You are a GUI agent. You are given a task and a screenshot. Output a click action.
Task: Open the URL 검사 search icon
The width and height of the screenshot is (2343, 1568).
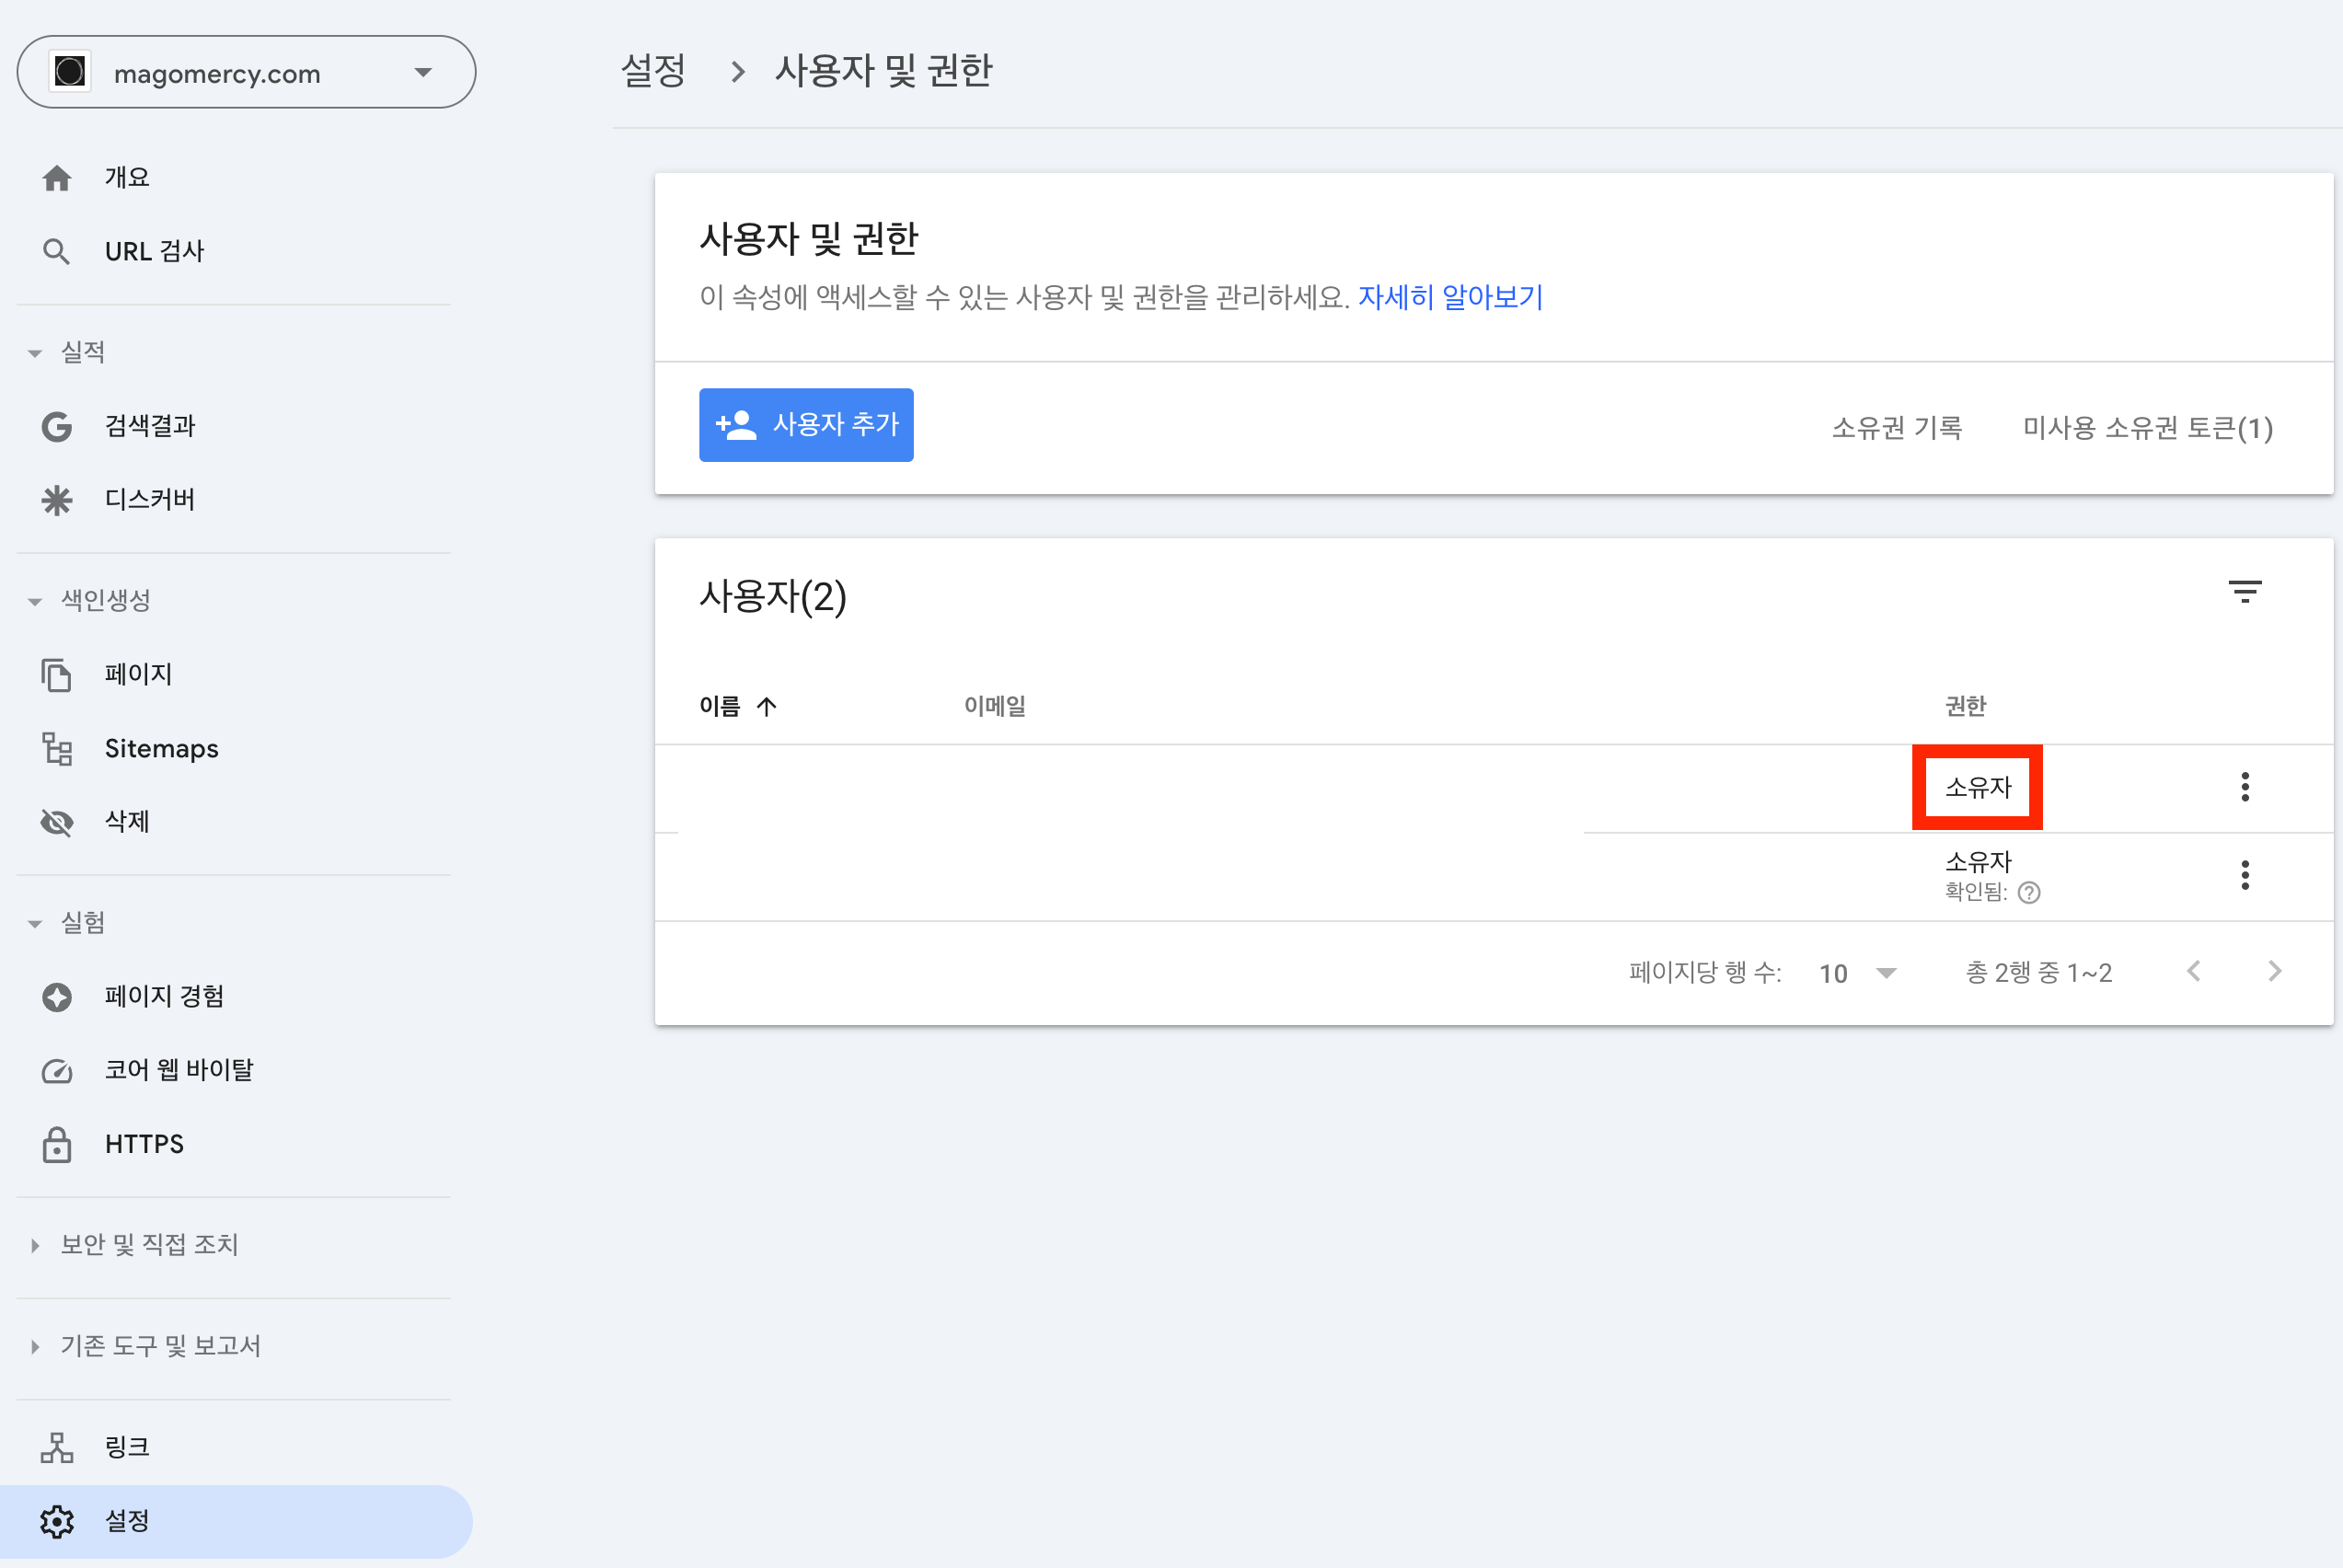pos(57,251)
